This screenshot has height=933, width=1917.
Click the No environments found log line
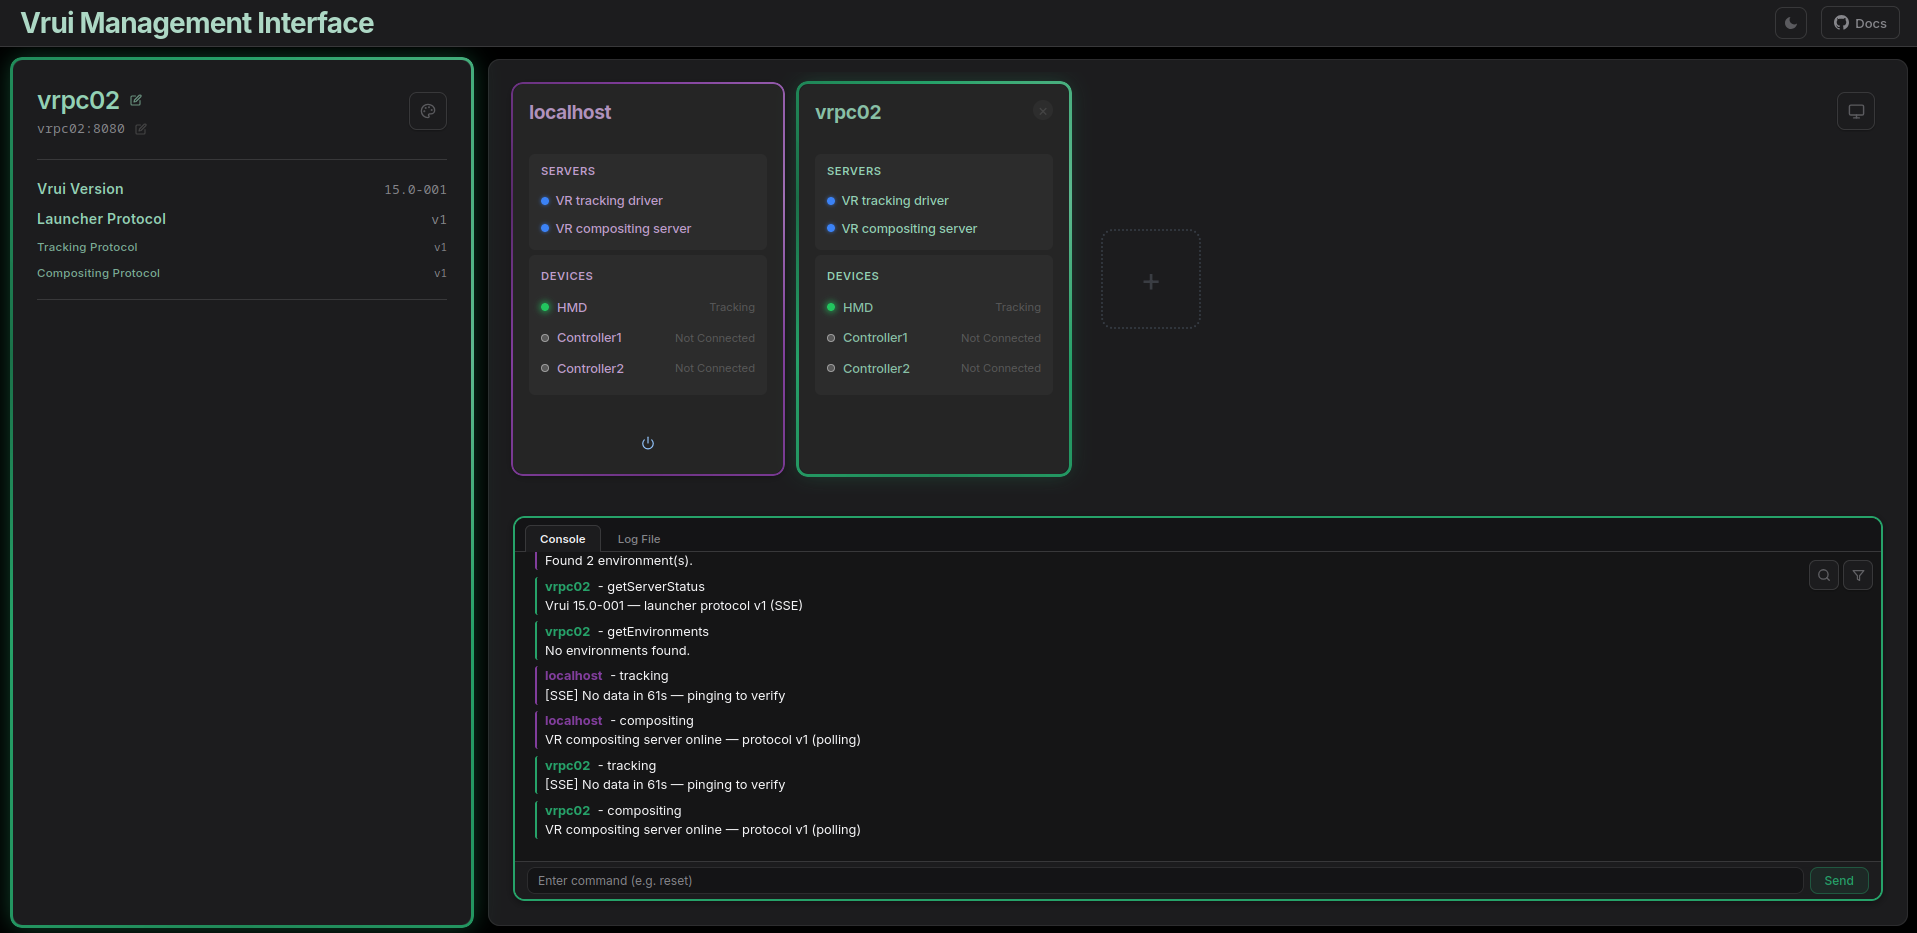click(x=617, y=651)
